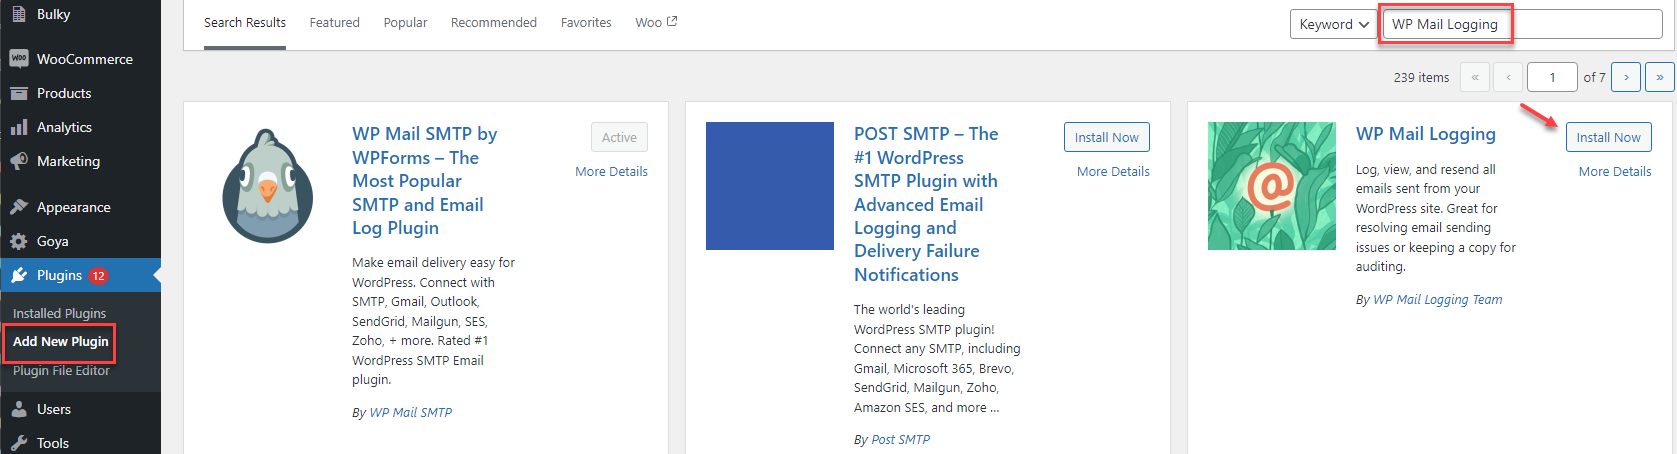Expand the Keyword search type dropdown

pos(1334,24)
